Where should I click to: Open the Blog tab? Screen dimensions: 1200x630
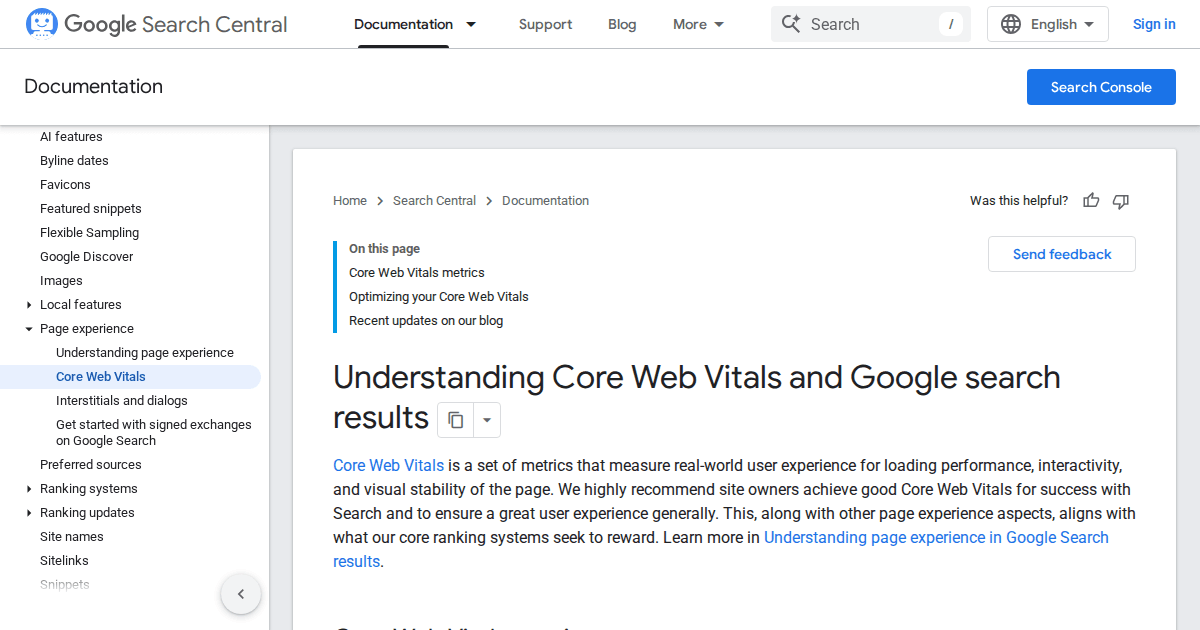622,24
